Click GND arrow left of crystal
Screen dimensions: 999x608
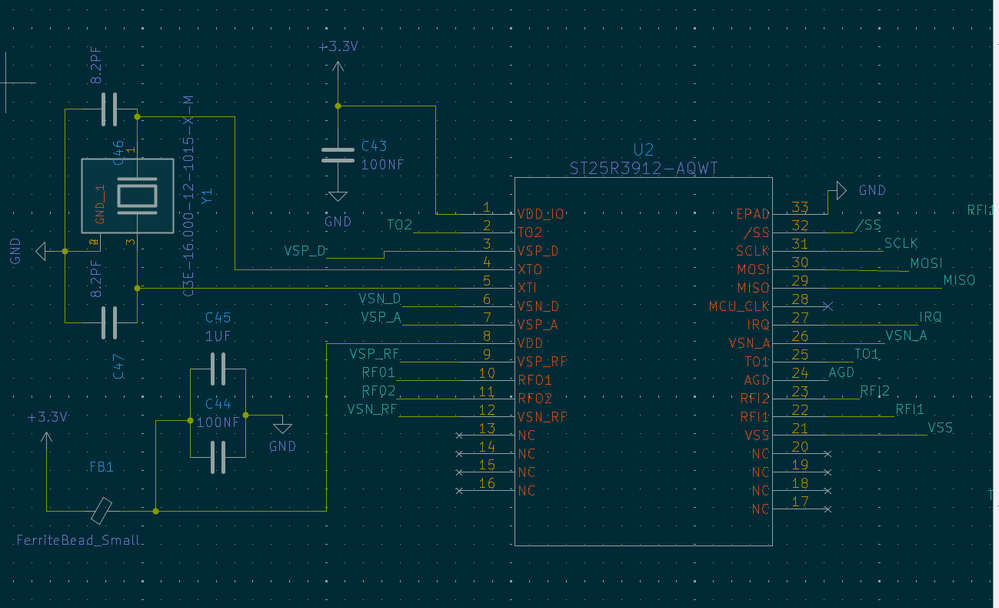click(41, 251)
